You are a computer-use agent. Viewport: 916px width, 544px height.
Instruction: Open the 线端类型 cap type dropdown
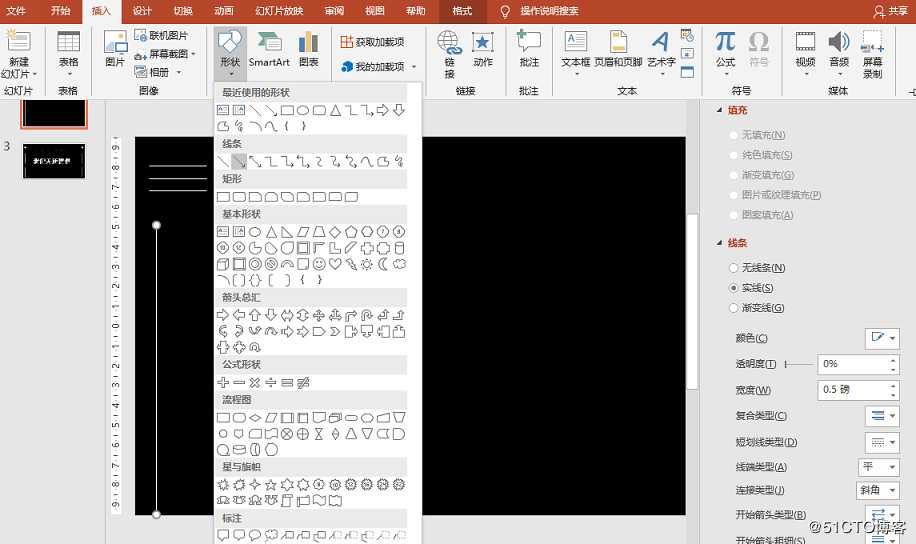[x=879, y=467]
